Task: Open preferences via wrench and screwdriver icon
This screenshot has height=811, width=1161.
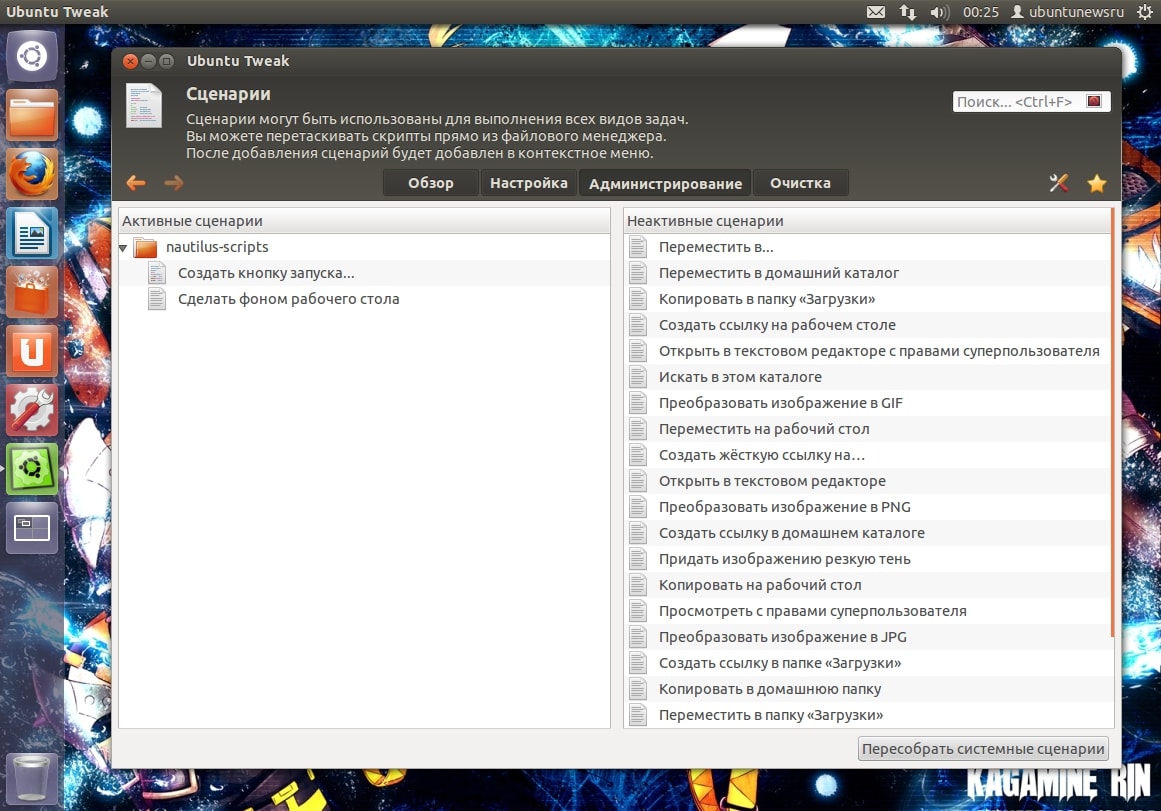Action: [1059, 183]
